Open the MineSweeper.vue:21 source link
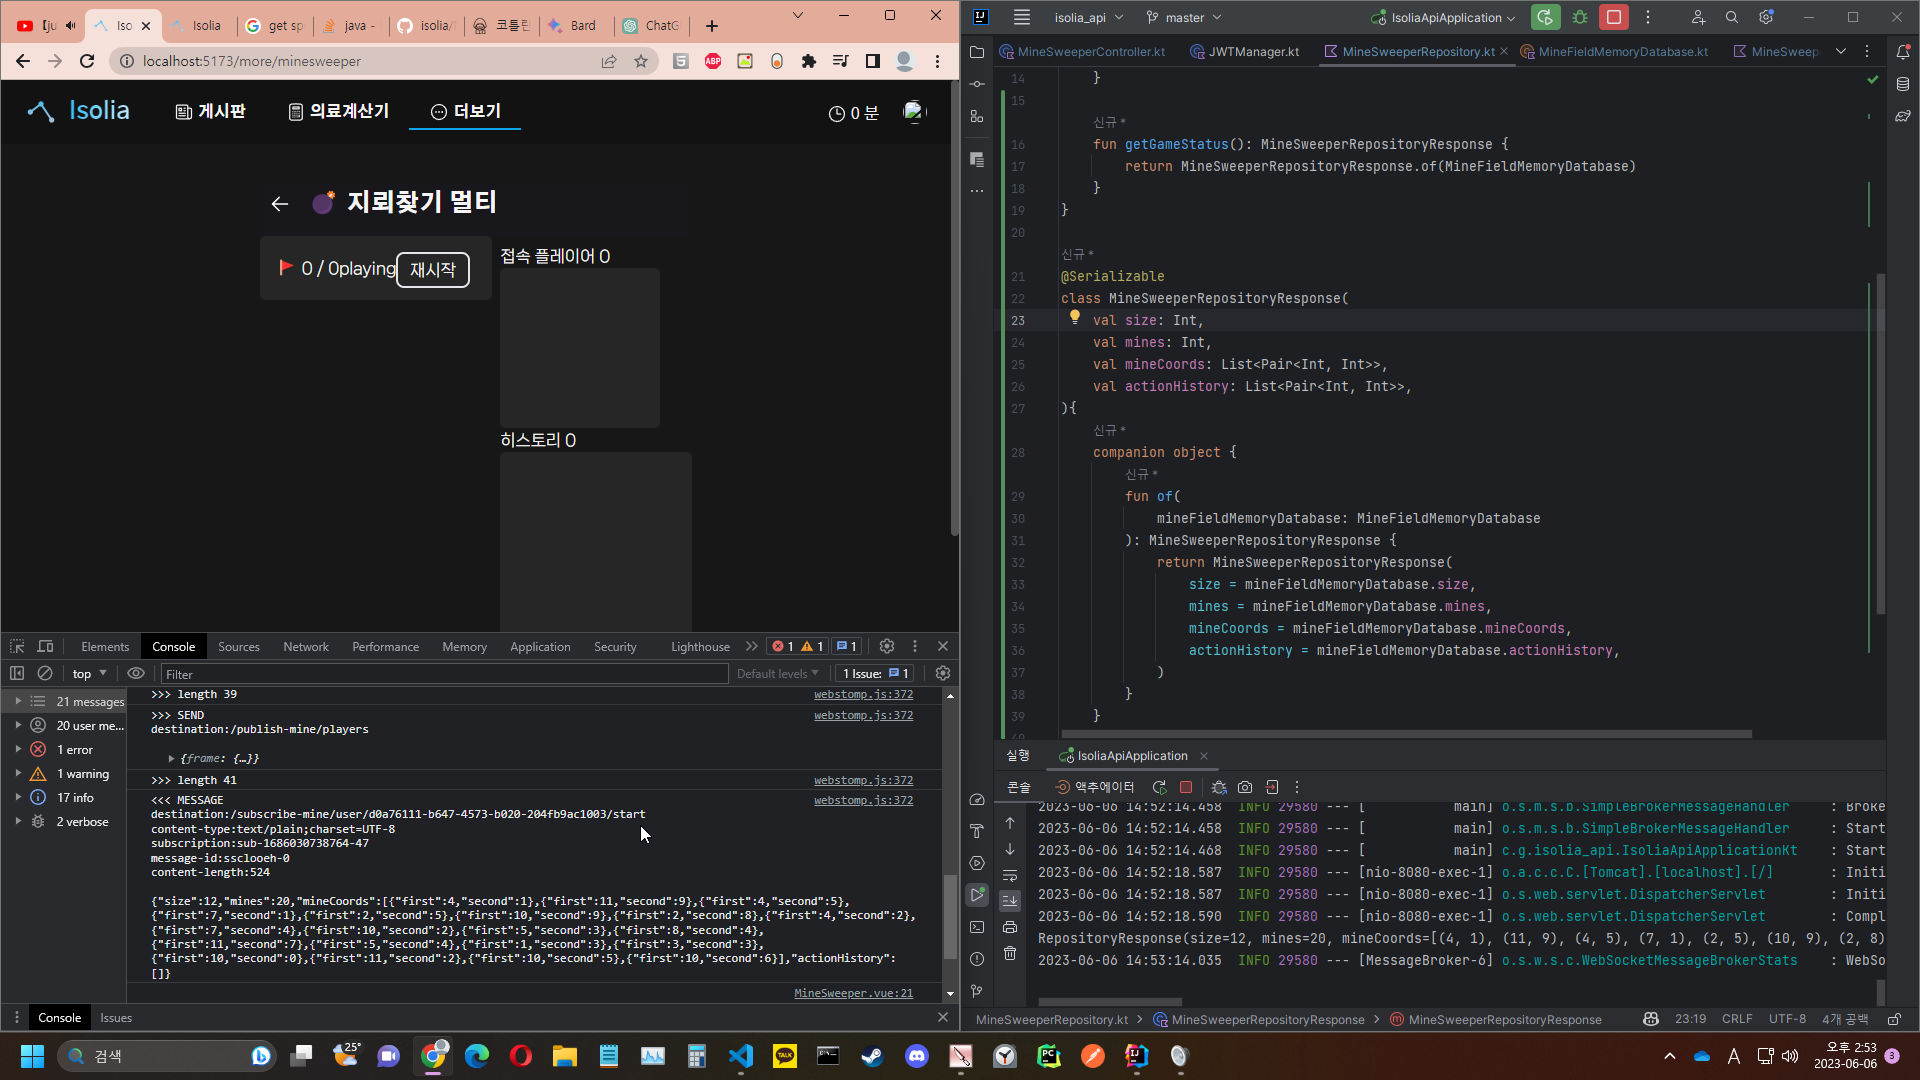The width and height of the screenshot is (1920, 1080). [x=853, y=993]
